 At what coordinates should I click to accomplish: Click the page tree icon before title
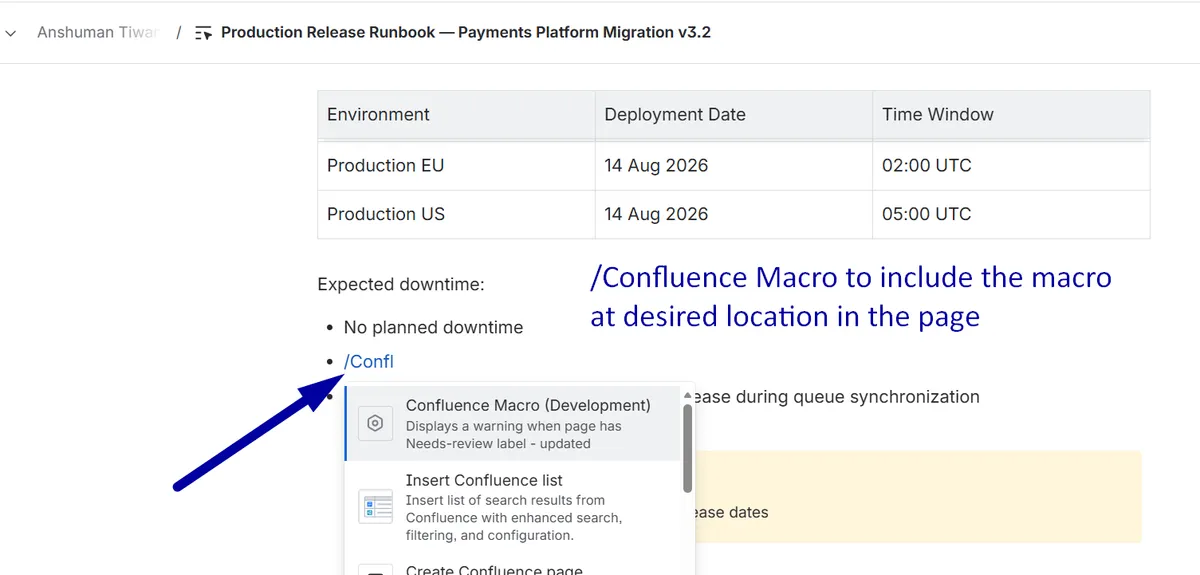(204, 33)
